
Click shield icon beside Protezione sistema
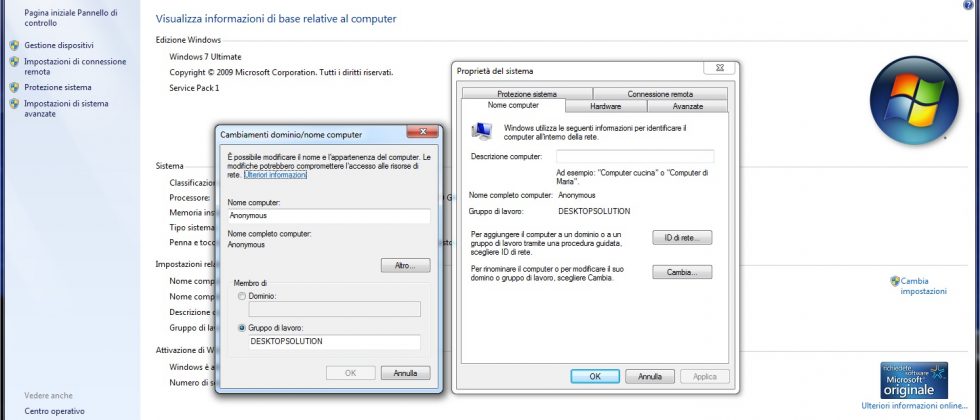pyautogui.click(x=14, y=88)
